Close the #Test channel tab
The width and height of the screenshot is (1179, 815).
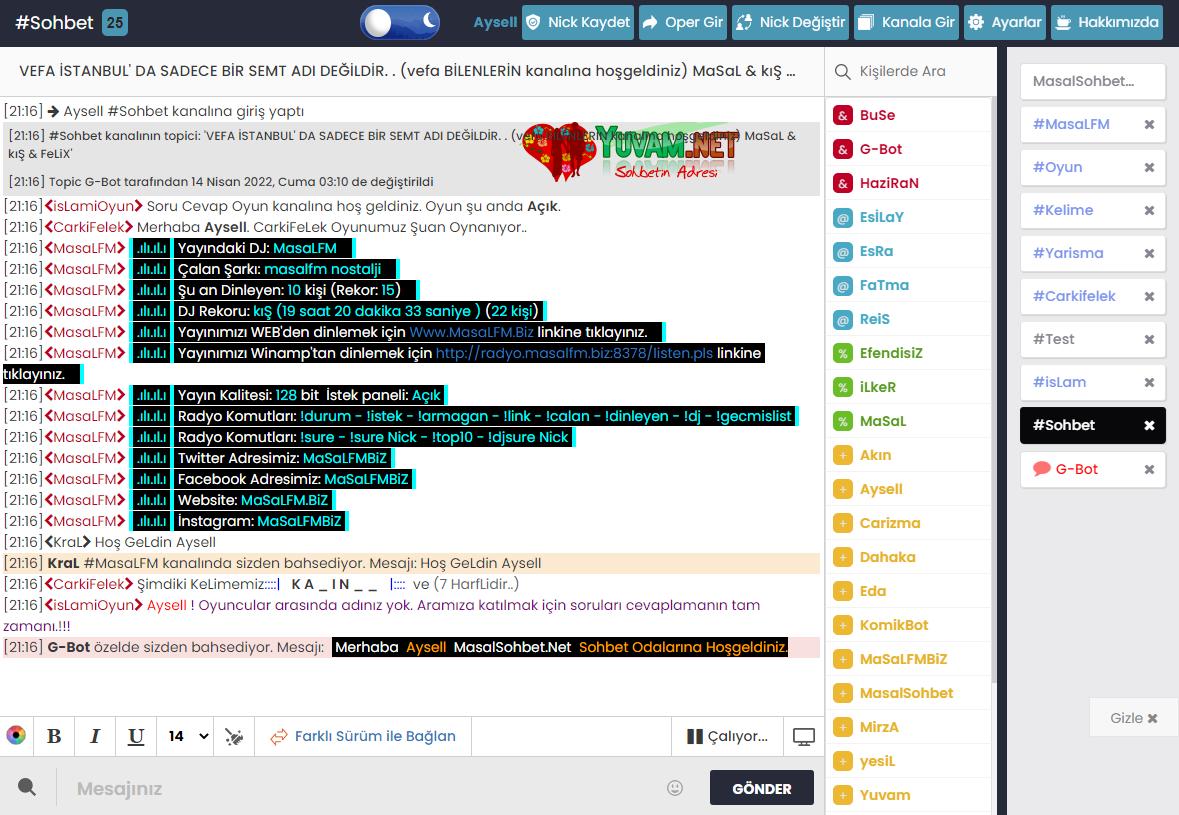click(1149, 339)
